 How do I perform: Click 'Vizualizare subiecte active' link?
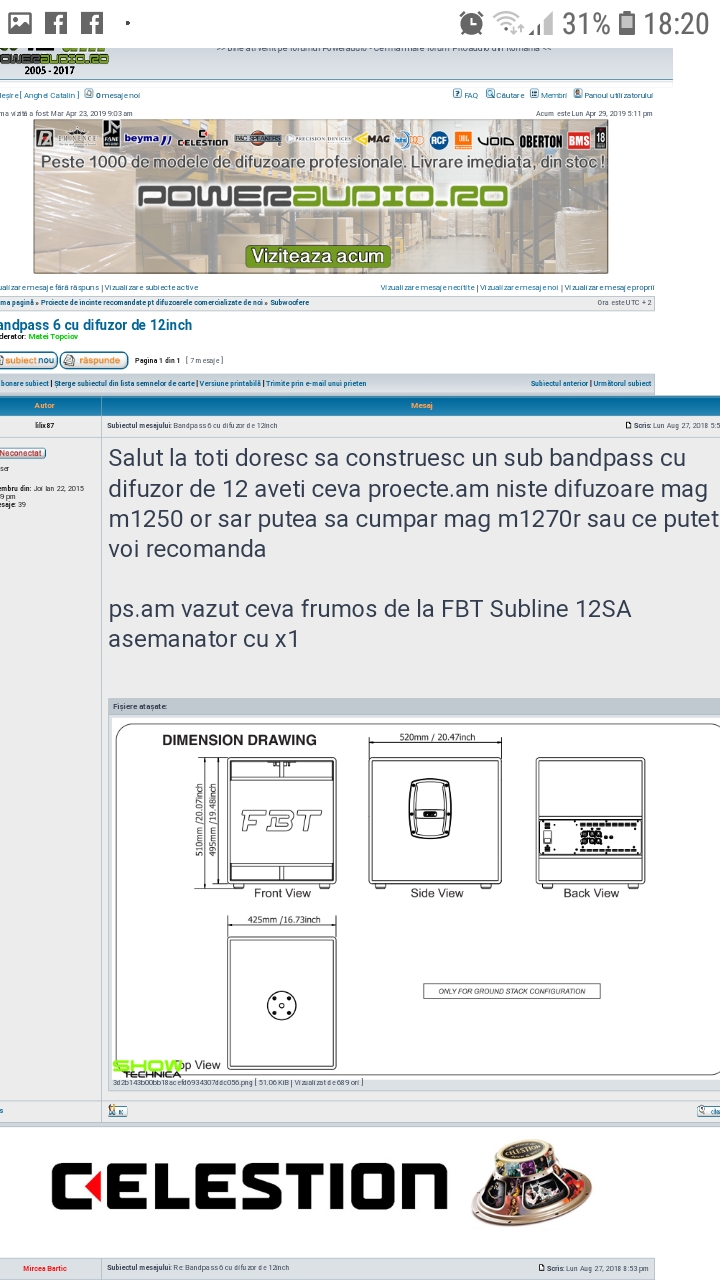pyautogui.click(x=151, y=288)
